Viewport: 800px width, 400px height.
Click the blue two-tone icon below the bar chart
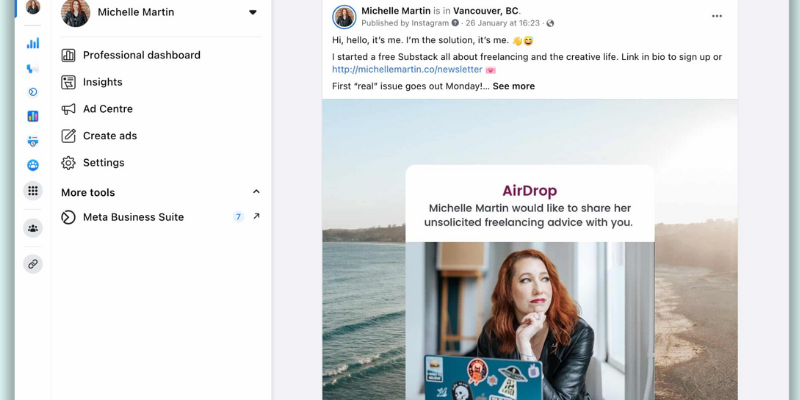(x=33, y=68)
